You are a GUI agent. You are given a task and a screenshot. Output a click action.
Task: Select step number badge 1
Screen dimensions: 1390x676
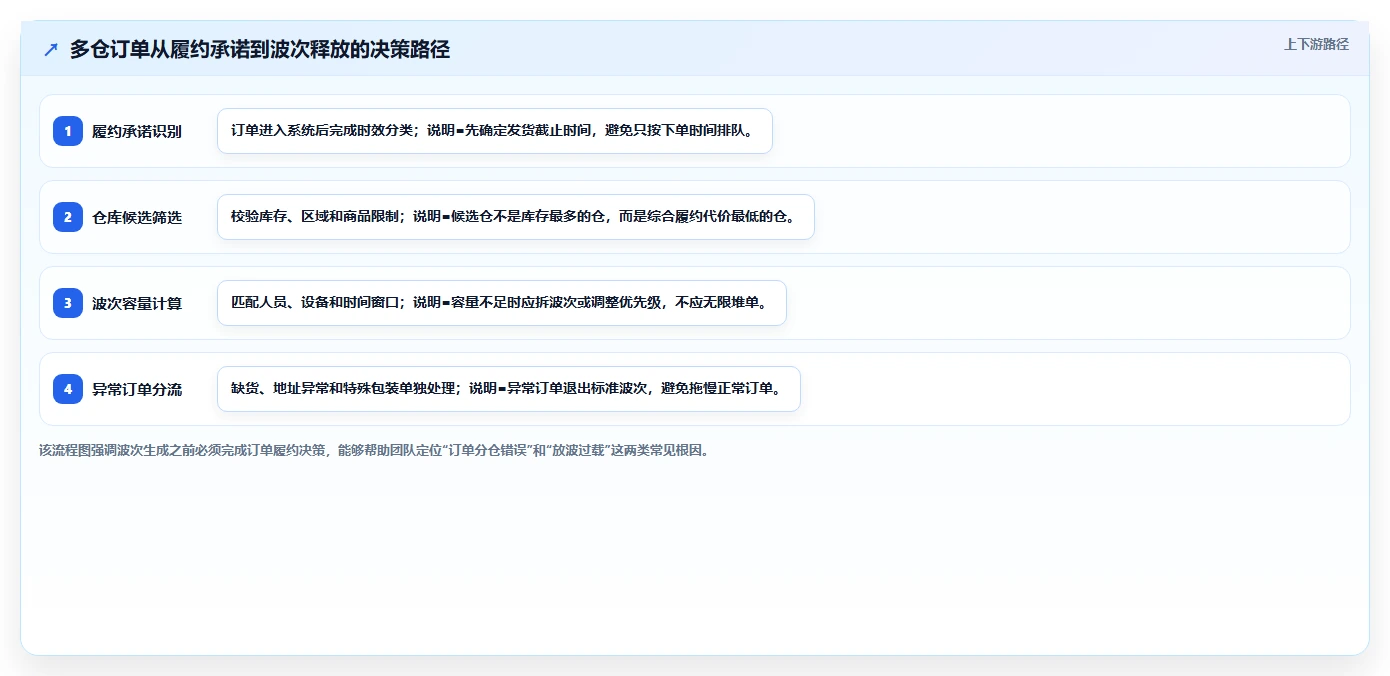(68, 131)
